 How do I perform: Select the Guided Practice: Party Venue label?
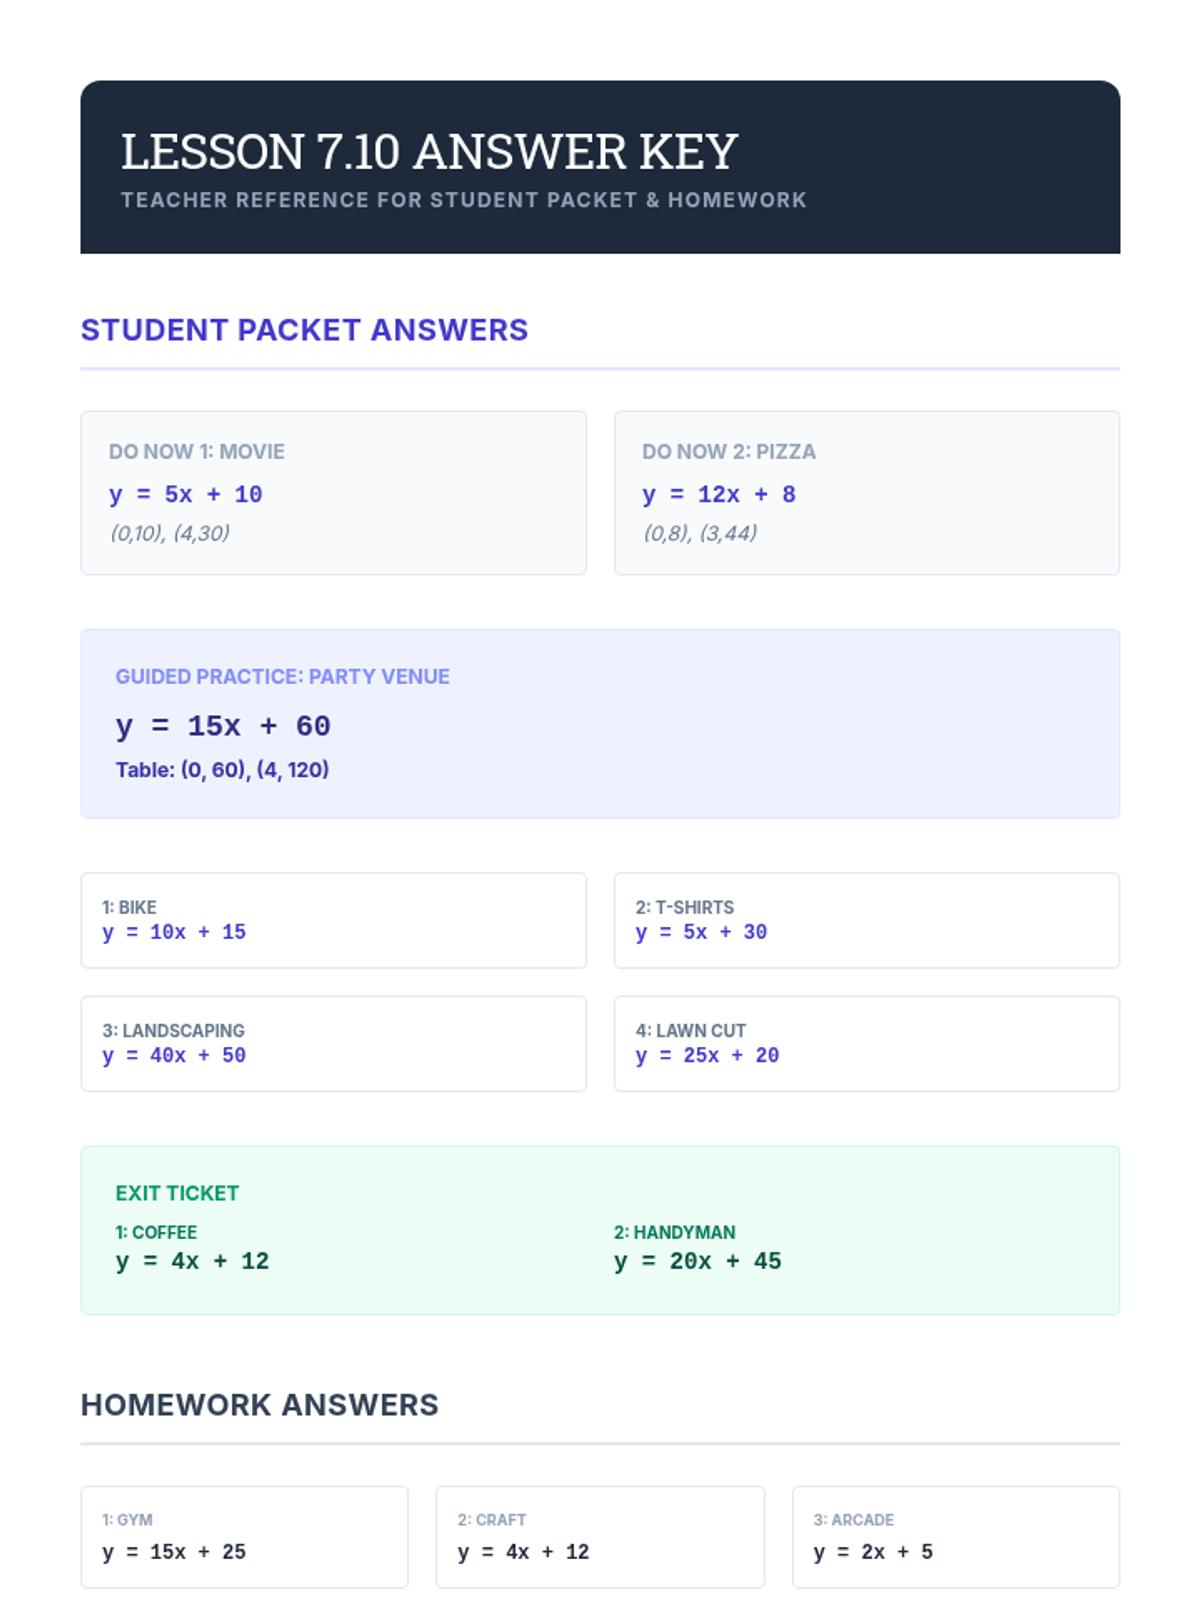[282, 677]
